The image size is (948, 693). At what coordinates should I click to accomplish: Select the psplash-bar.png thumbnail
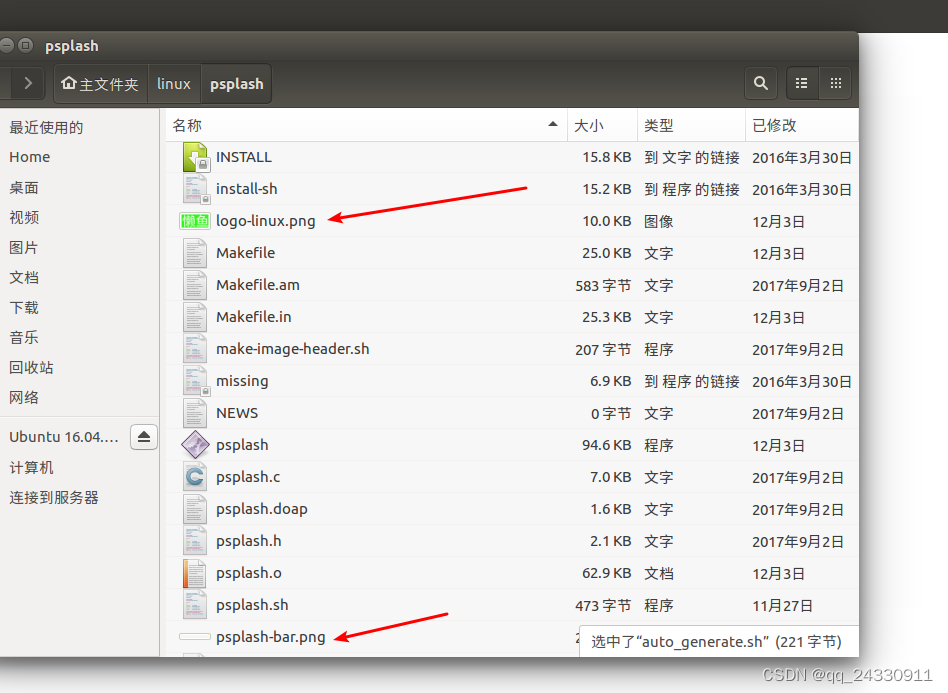tap(195, 637)
